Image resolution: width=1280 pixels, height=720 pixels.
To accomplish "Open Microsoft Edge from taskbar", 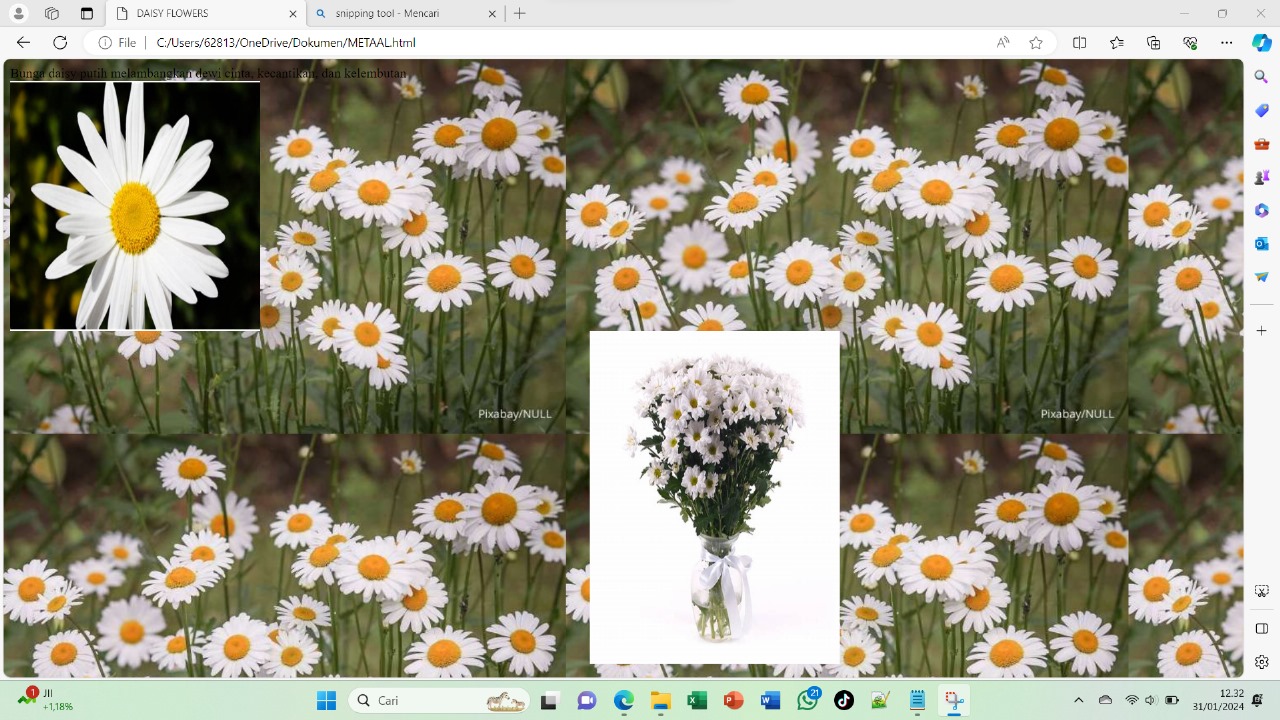I will pos(624,701).
